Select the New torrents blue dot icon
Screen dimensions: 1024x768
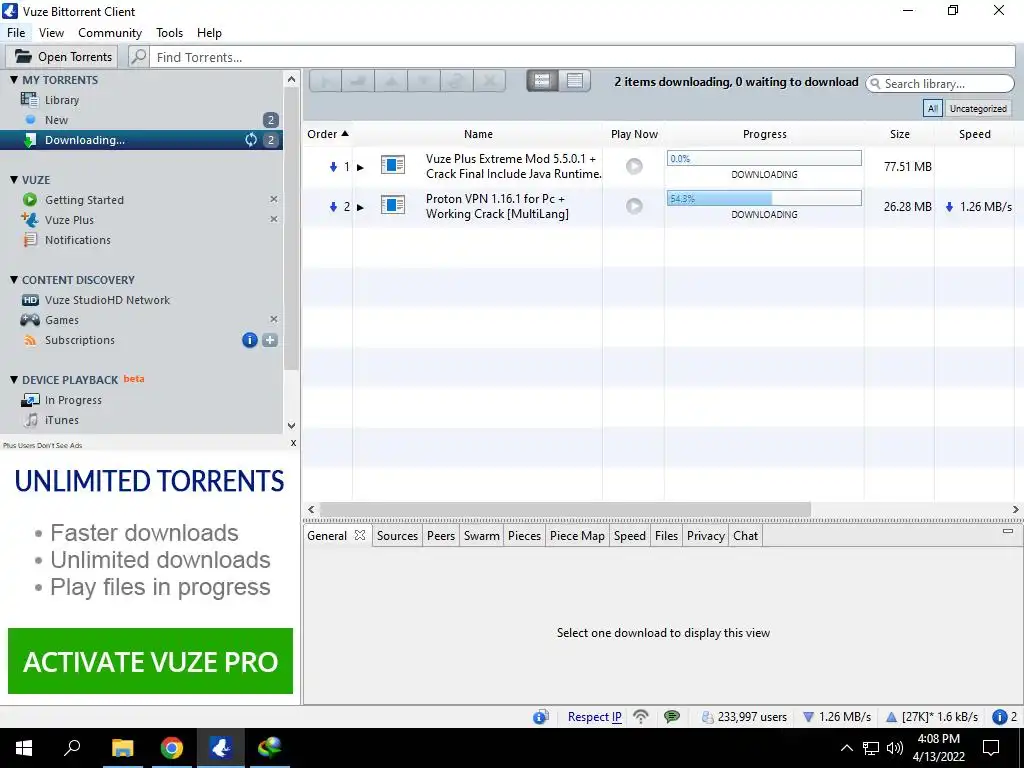tap(30, 120)
